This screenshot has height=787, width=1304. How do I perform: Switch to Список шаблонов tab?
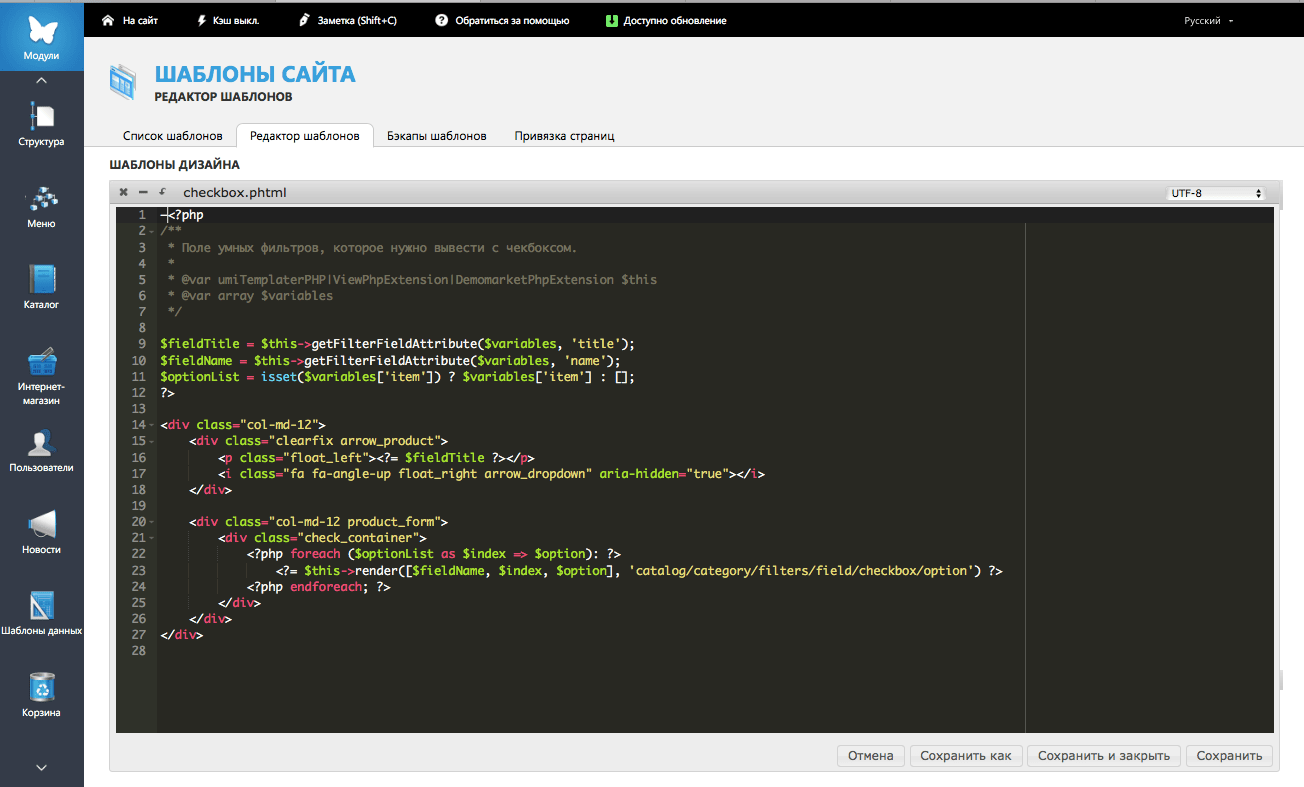pyautogui.click(x=173, y=136)
